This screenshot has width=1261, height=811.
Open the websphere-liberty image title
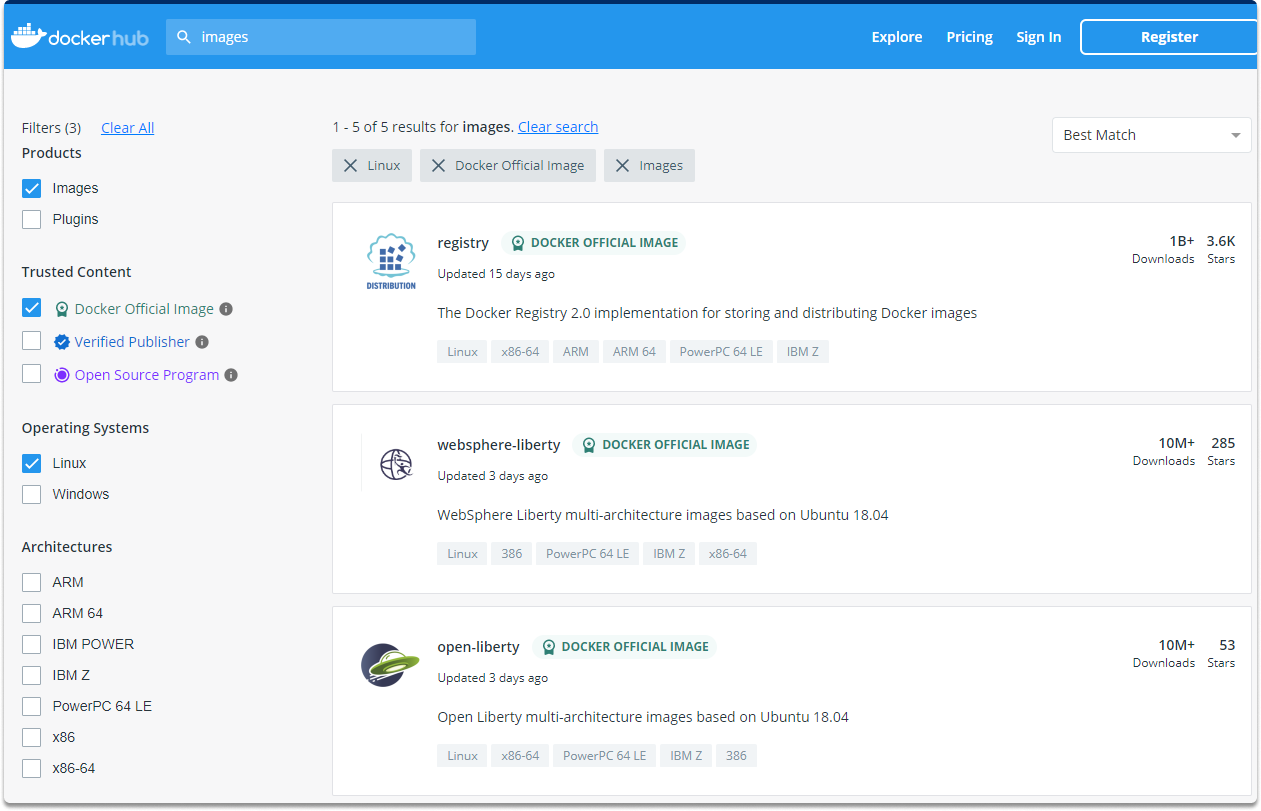tap(499, 445)
